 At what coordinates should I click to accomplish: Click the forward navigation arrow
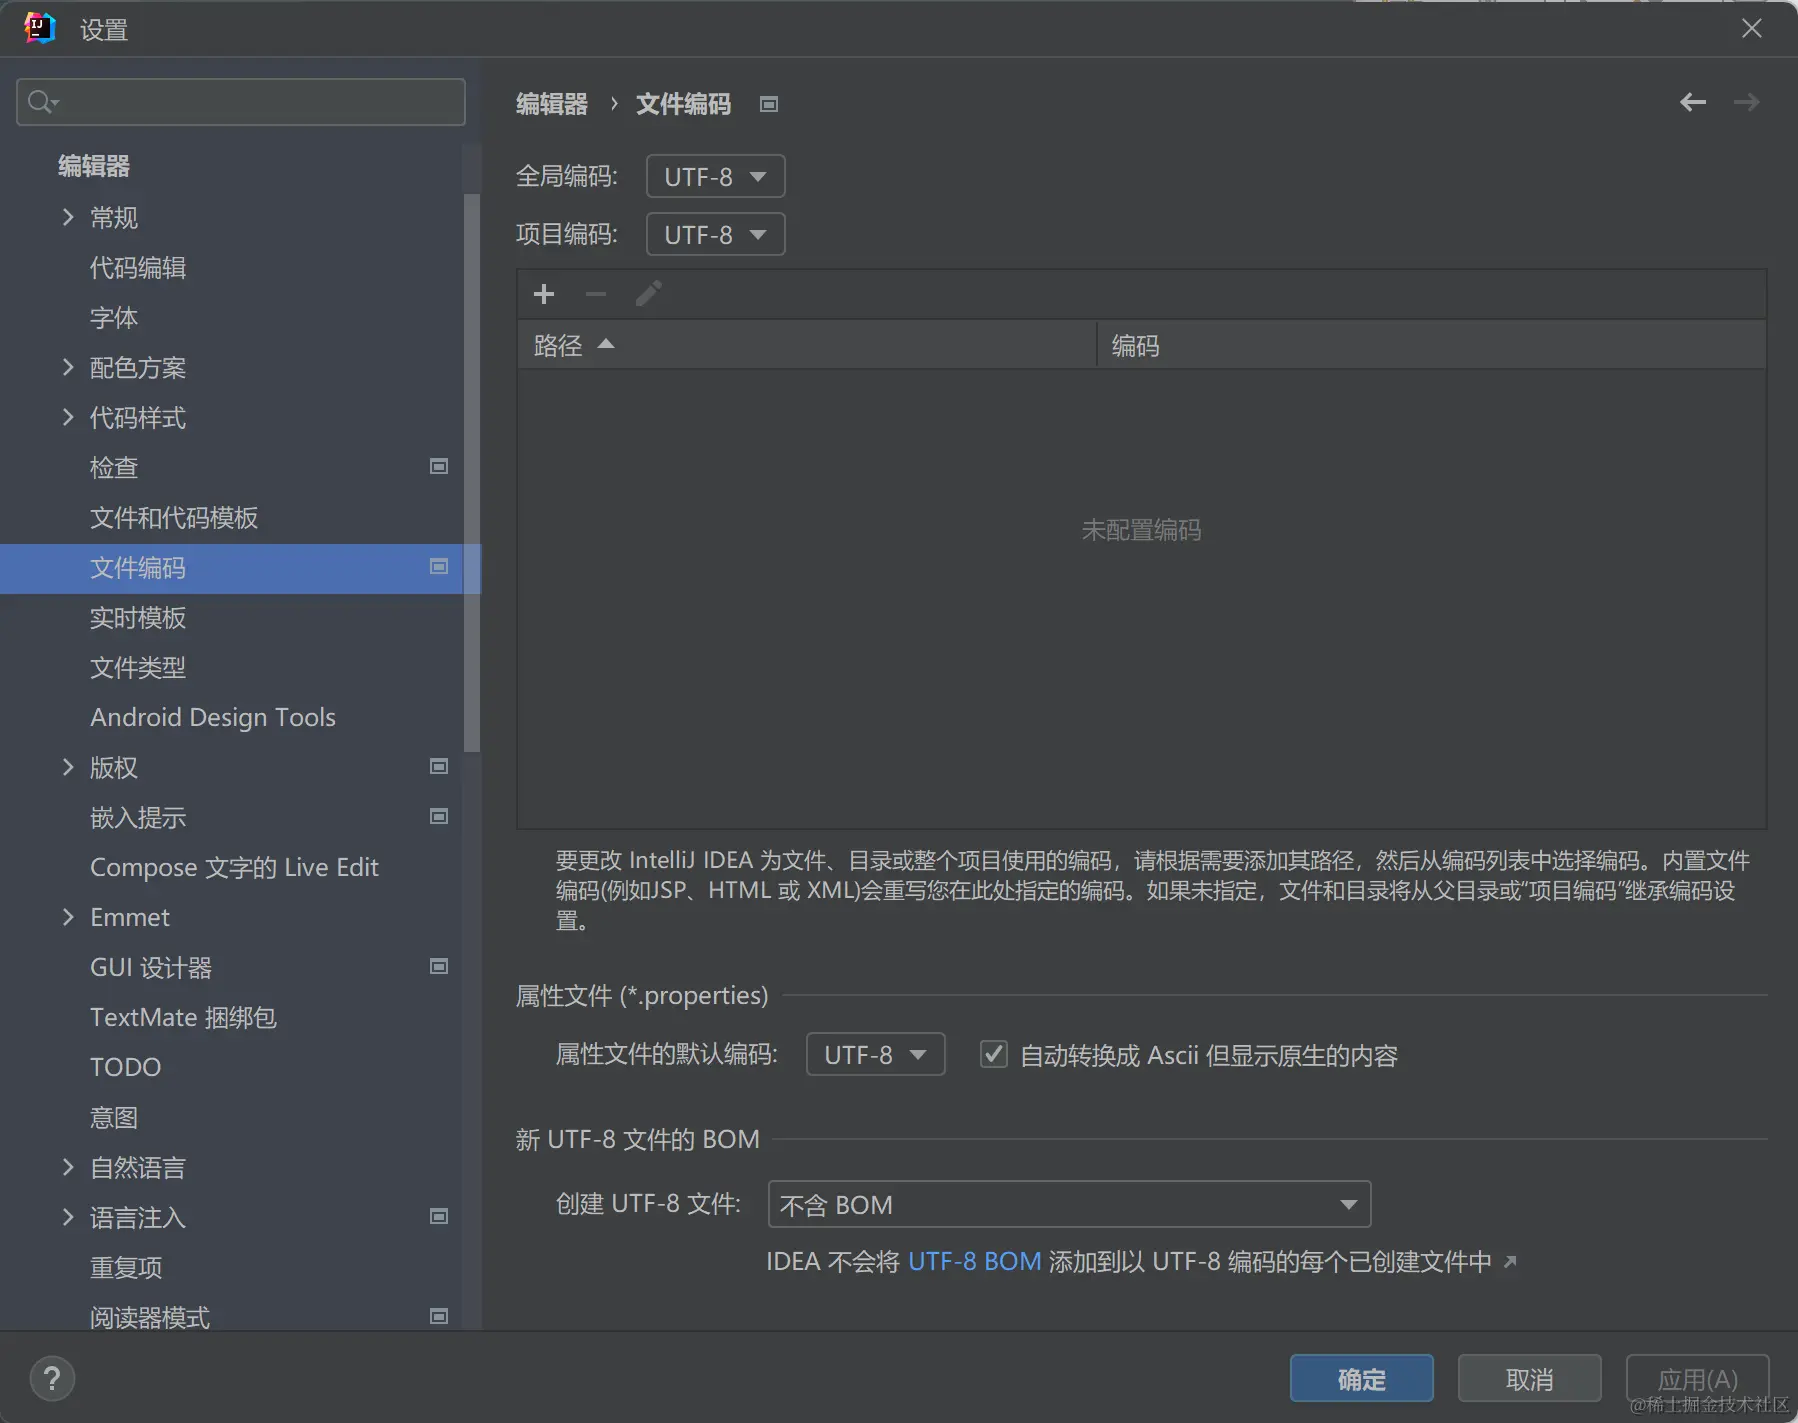pos(1747,102)
